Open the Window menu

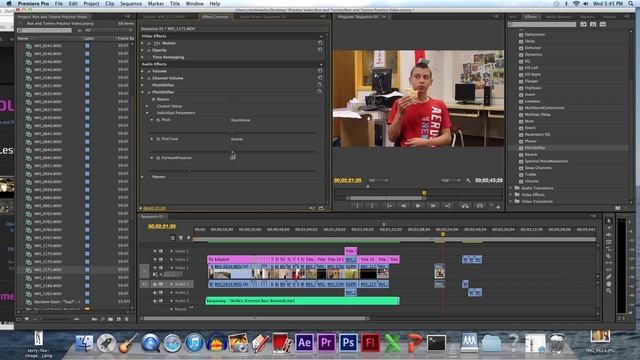195,4
